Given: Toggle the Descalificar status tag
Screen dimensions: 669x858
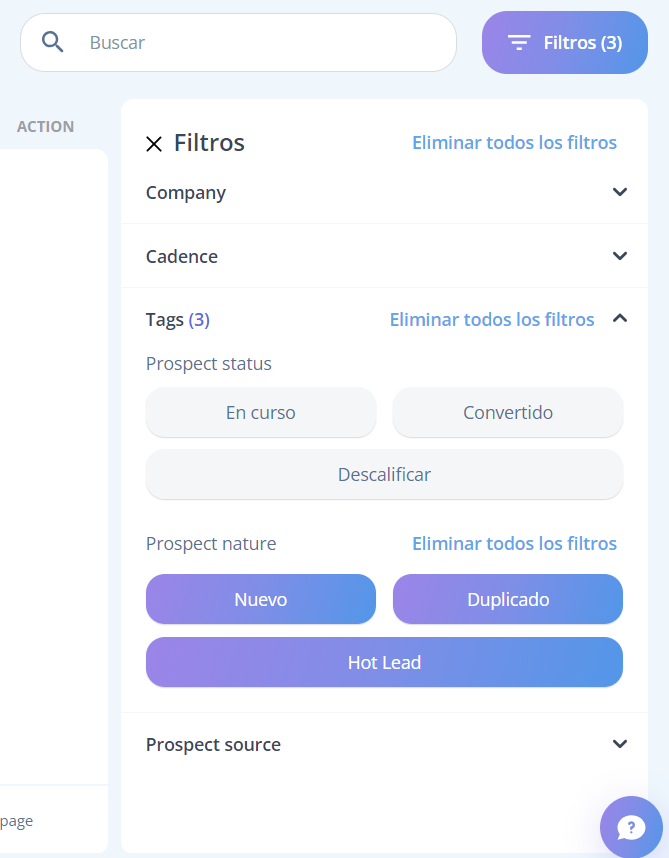Looking at the screenshot, I should 384,474.
